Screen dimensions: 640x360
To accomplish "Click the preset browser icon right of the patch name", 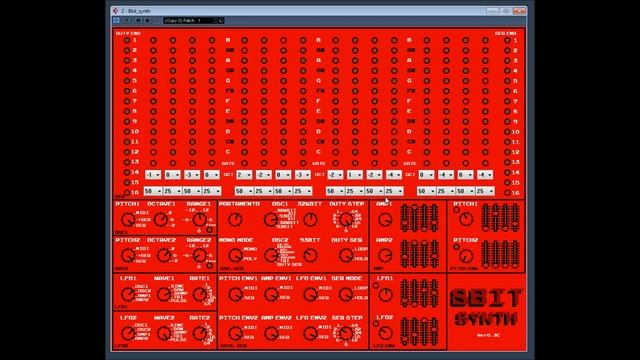I will coord(220,20).
